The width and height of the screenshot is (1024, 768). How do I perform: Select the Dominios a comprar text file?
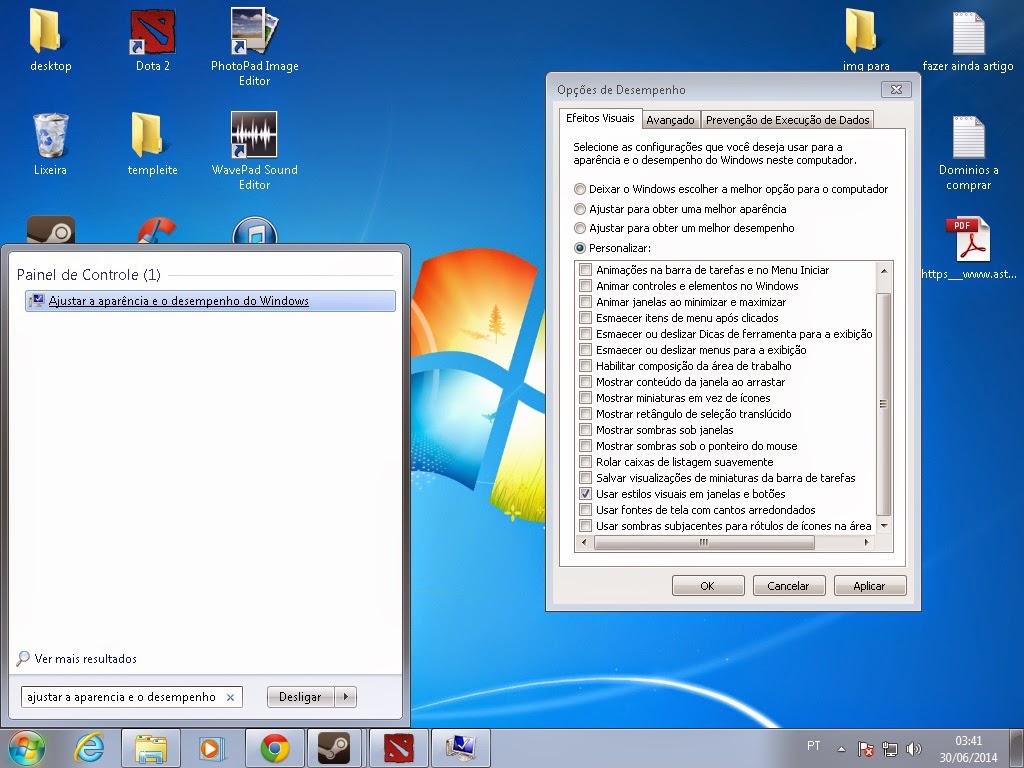pos(968,137)
